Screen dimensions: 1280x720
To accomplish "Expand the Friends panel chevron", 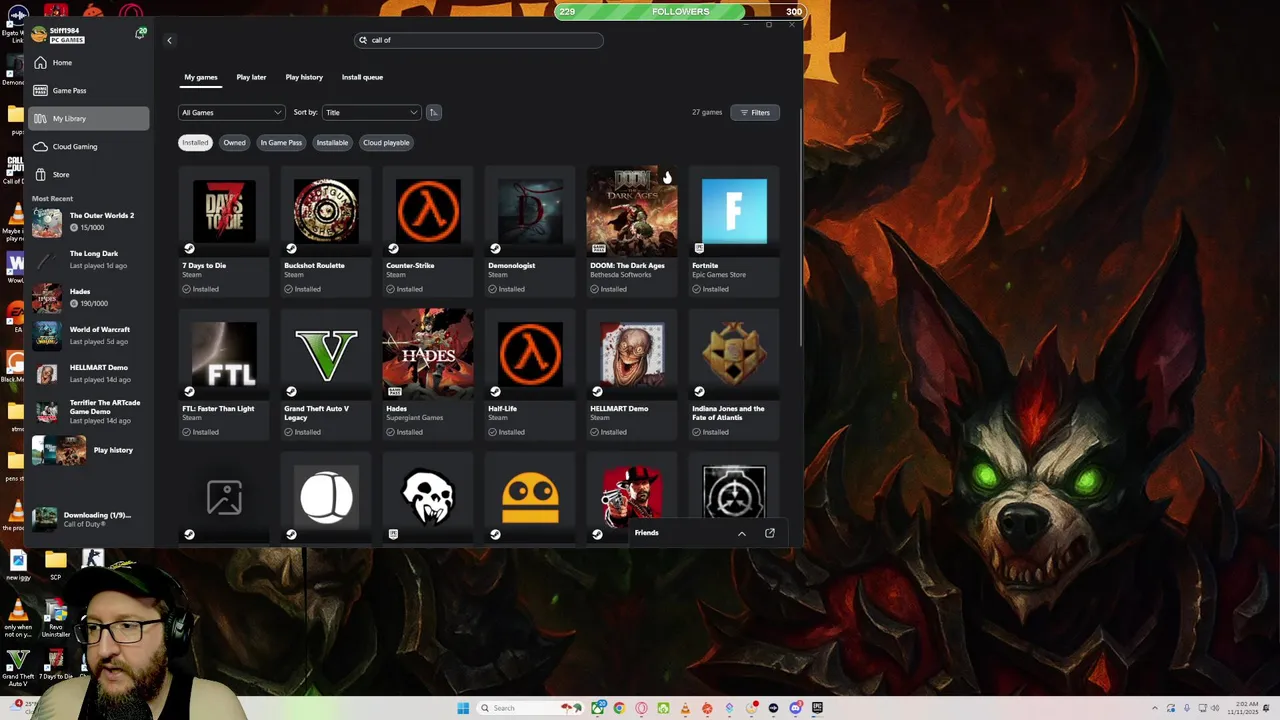I will pos(742,533).
